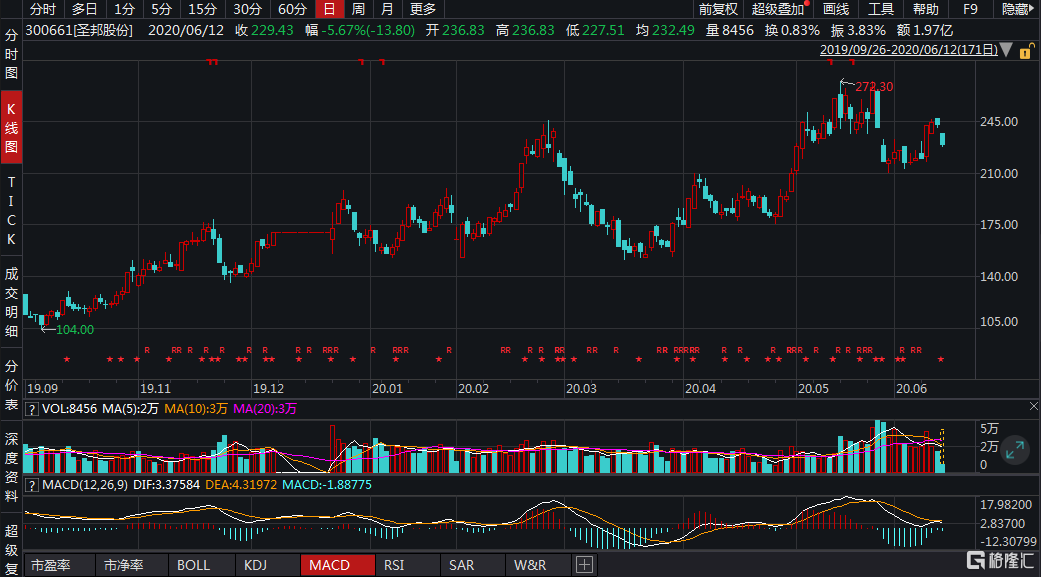Image resolution: width=1041 pixels, height=577 pixels.
Task: Open the 更多 more periods menu
Action: point(423,9)
